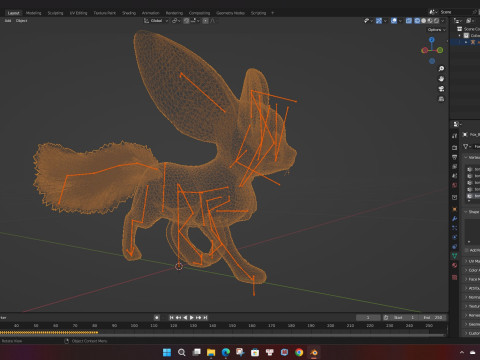Click the green Y axis on navigation gizmo
This screenshot has height=360, width=480.
[440, 50]
